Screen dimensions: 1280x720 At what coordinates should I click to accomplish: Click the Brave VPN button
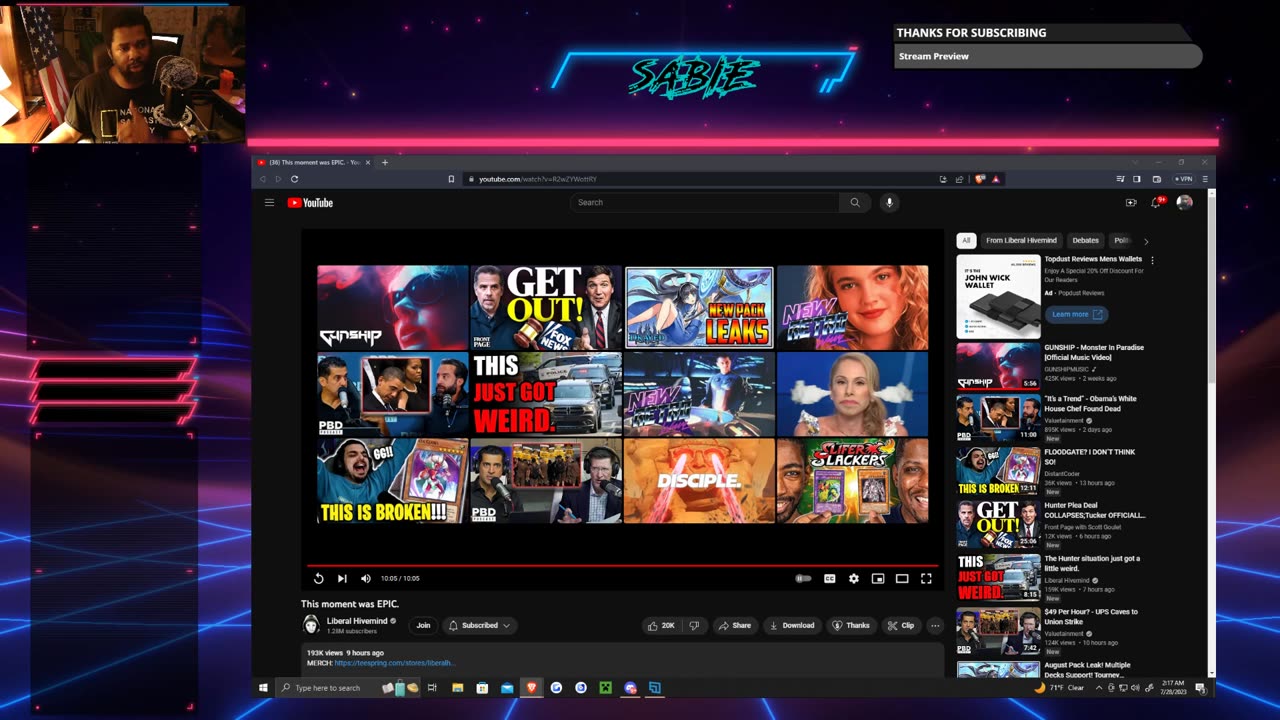[x=1184, y=179]
